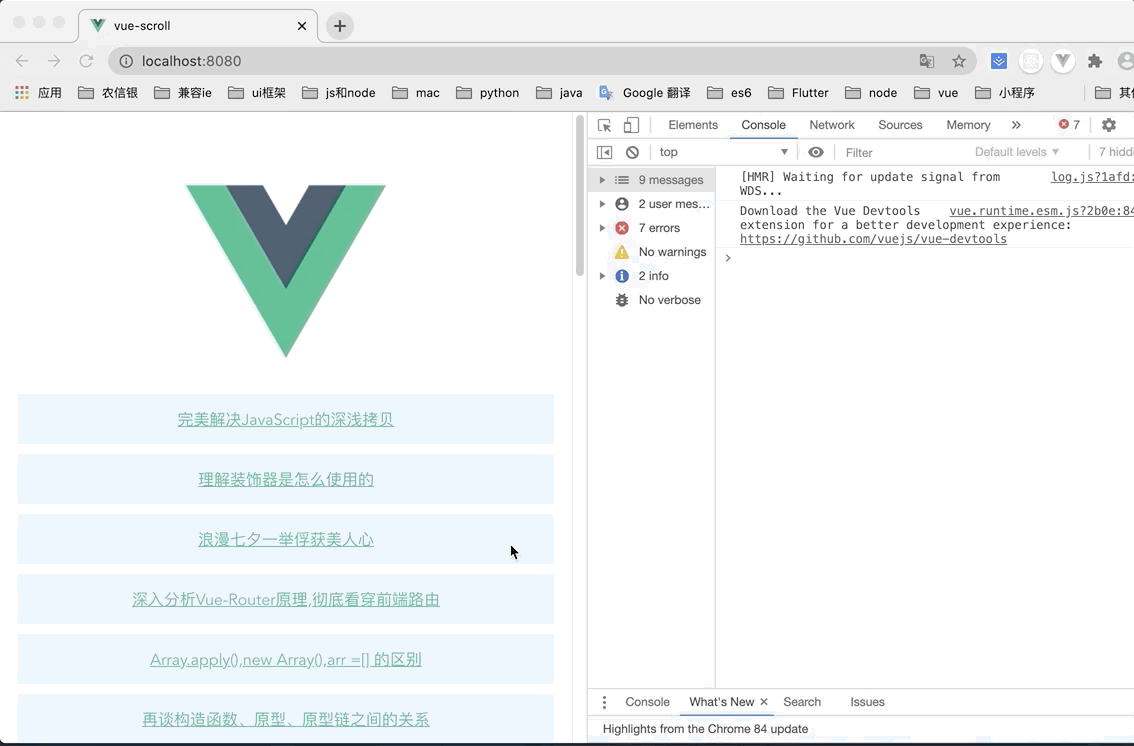The height and width of the screenshot is (746, 1134).
Task: Show more DevTools tabs via the chevron
Action: [x=1016, y=125]
